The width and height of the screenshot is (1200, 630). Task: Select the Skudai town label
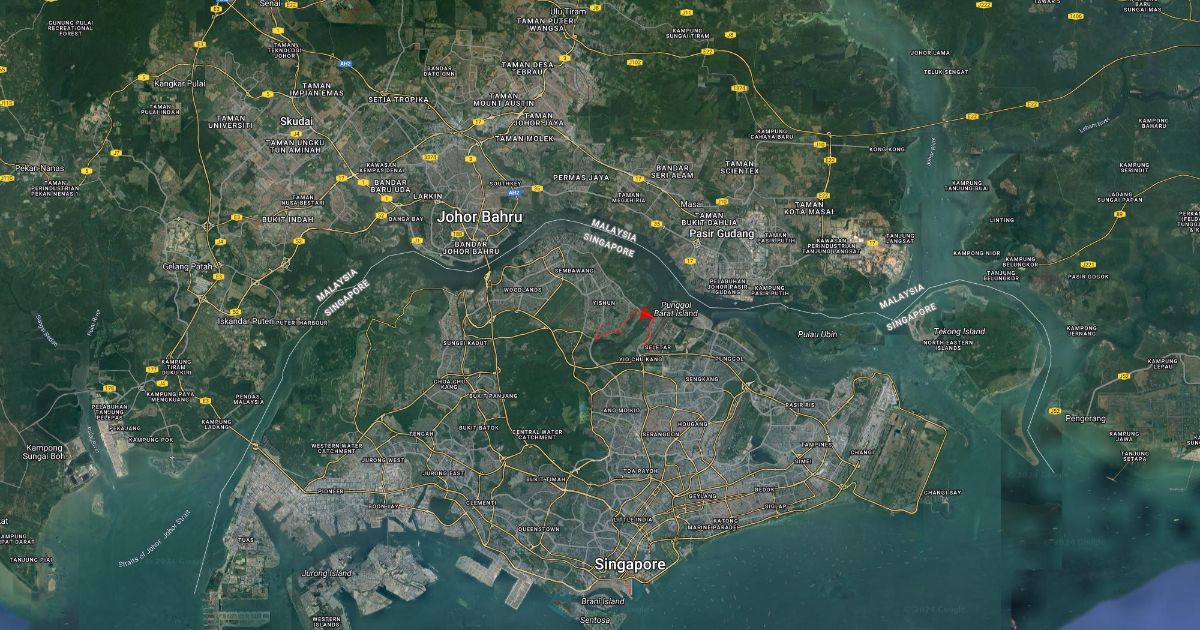(x=296, y=121)
